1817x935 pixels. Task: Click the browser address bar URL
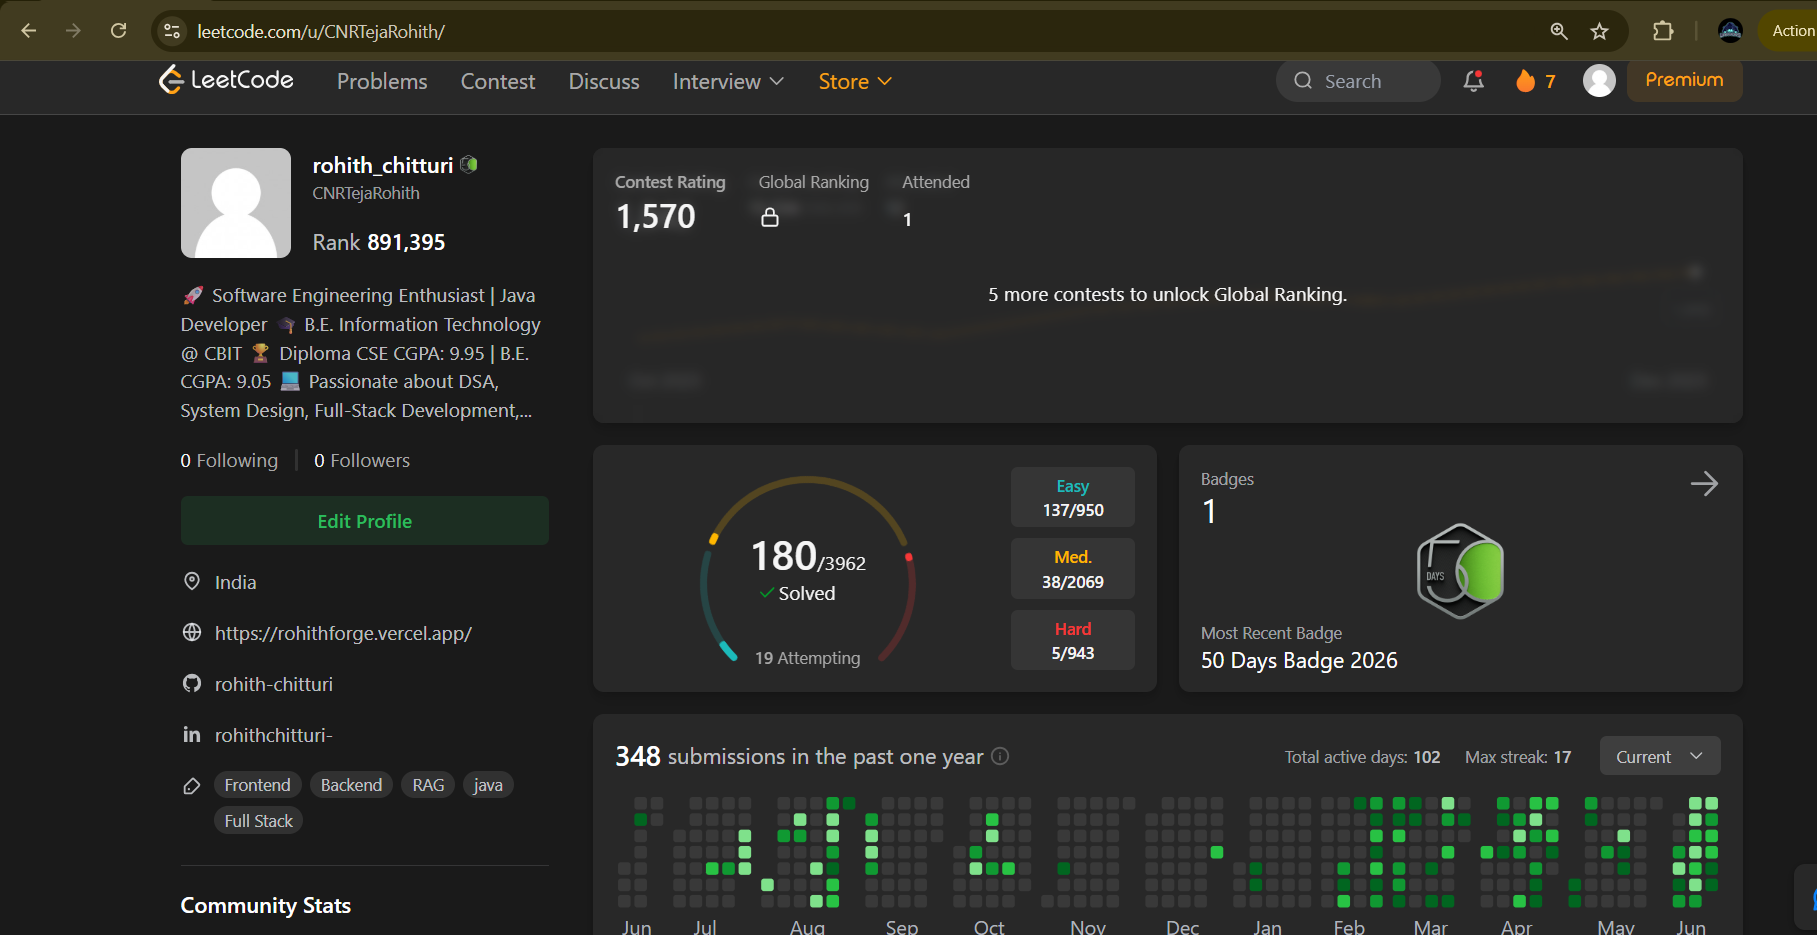[x=321, y=32]
